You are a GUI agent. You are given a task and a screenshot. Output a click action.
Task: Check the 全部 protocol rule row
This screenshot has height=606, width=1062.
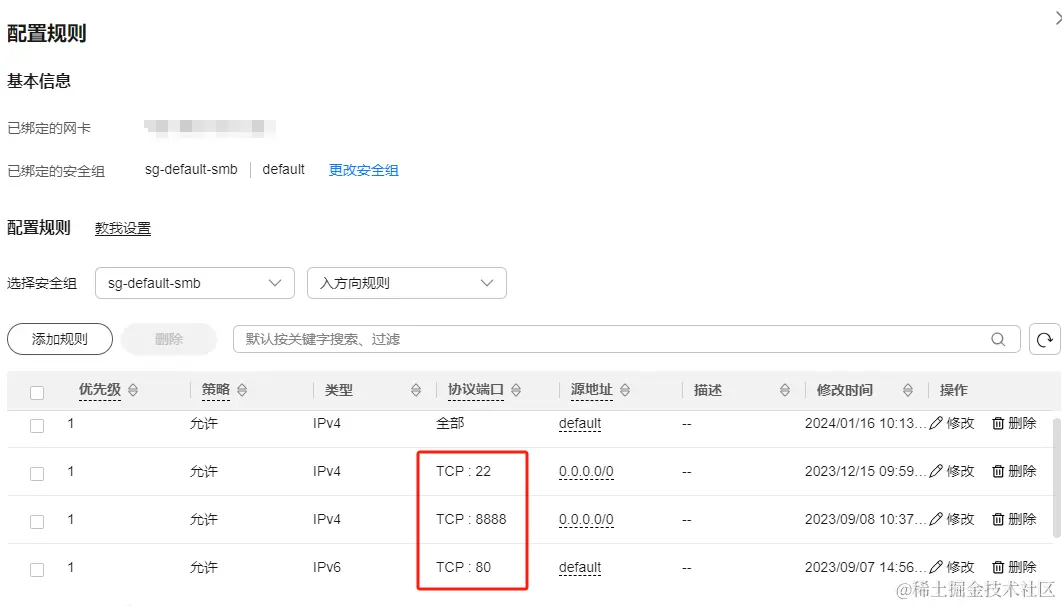37,426
